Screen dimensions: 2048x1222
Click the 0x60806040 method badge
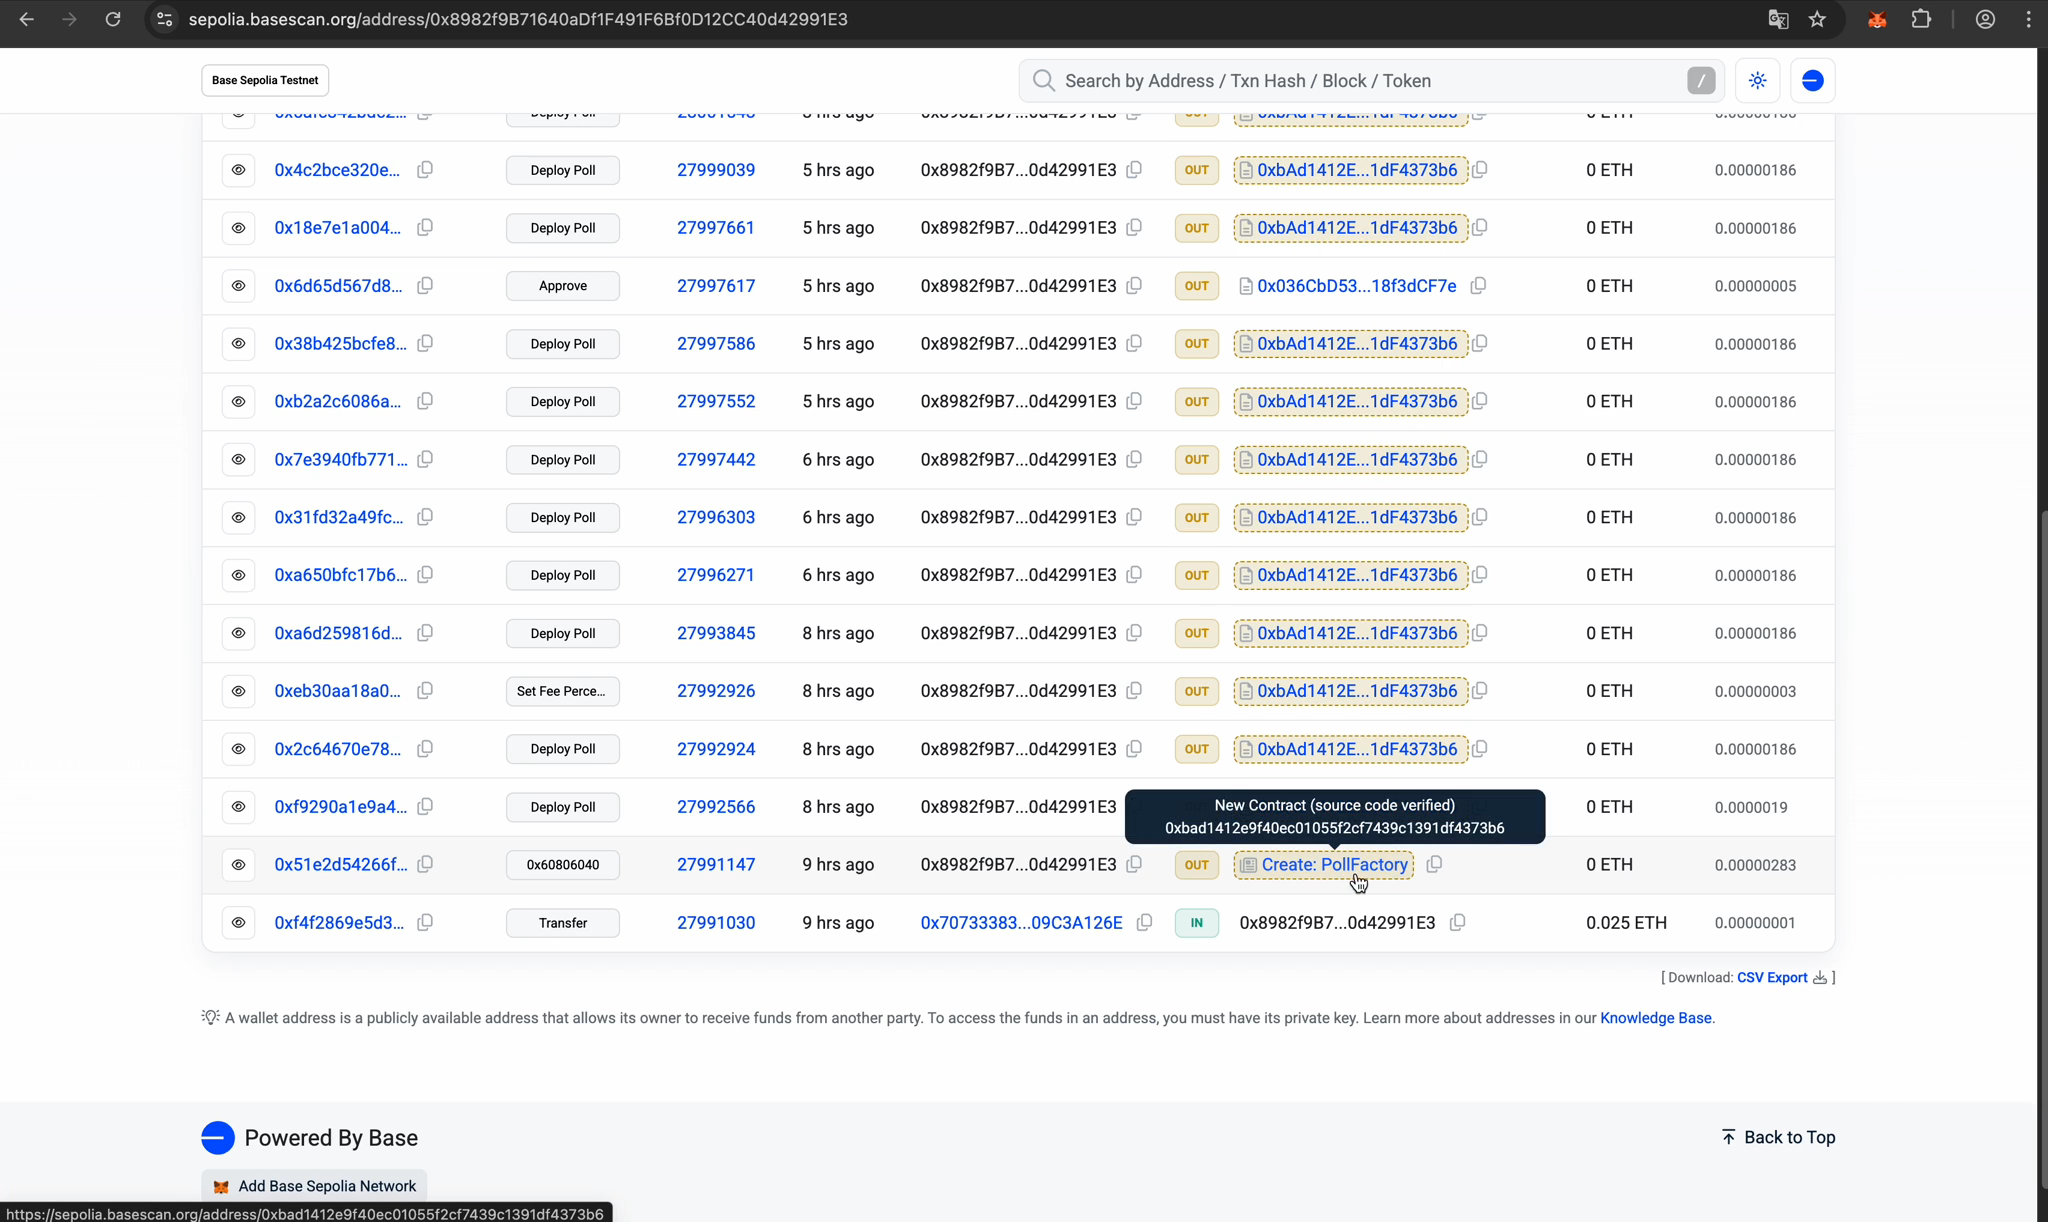point(563,865)
